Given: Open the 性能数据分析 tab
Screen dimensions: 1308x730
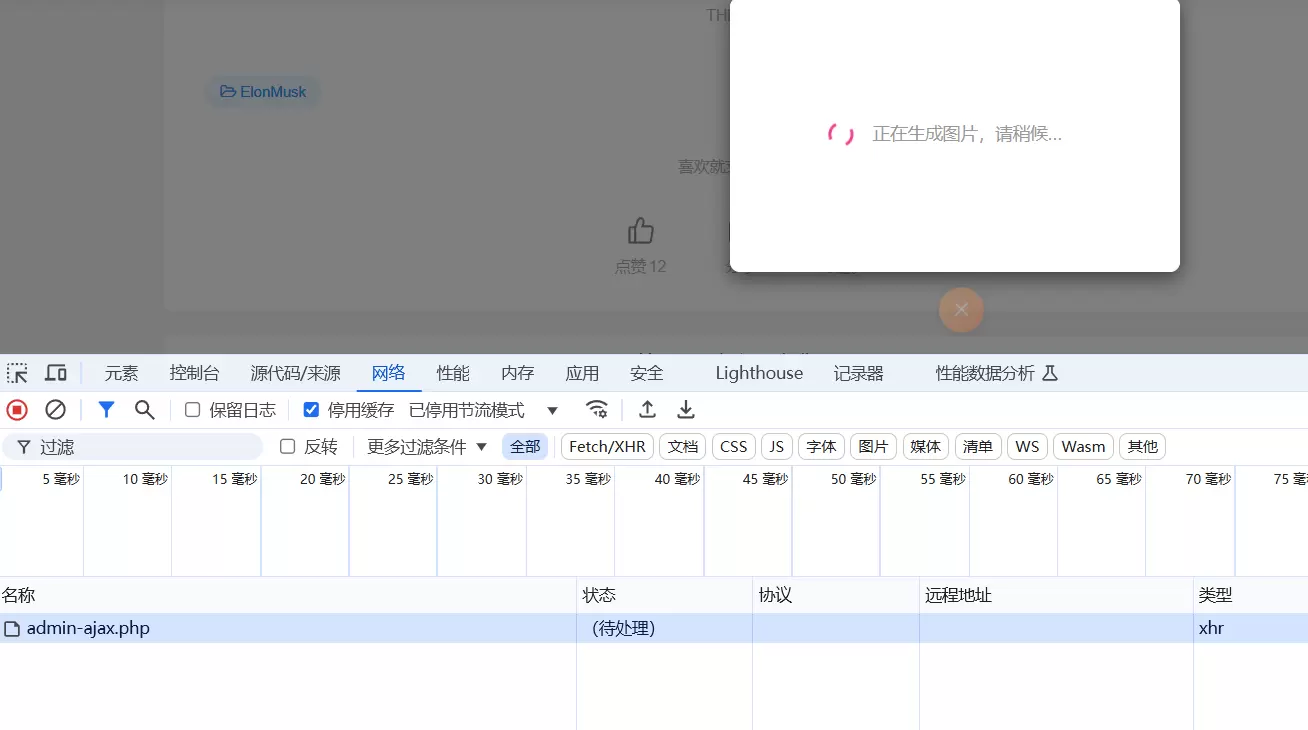Looking at the screenshot, I should pyautogui.click(x=985, y=373).
